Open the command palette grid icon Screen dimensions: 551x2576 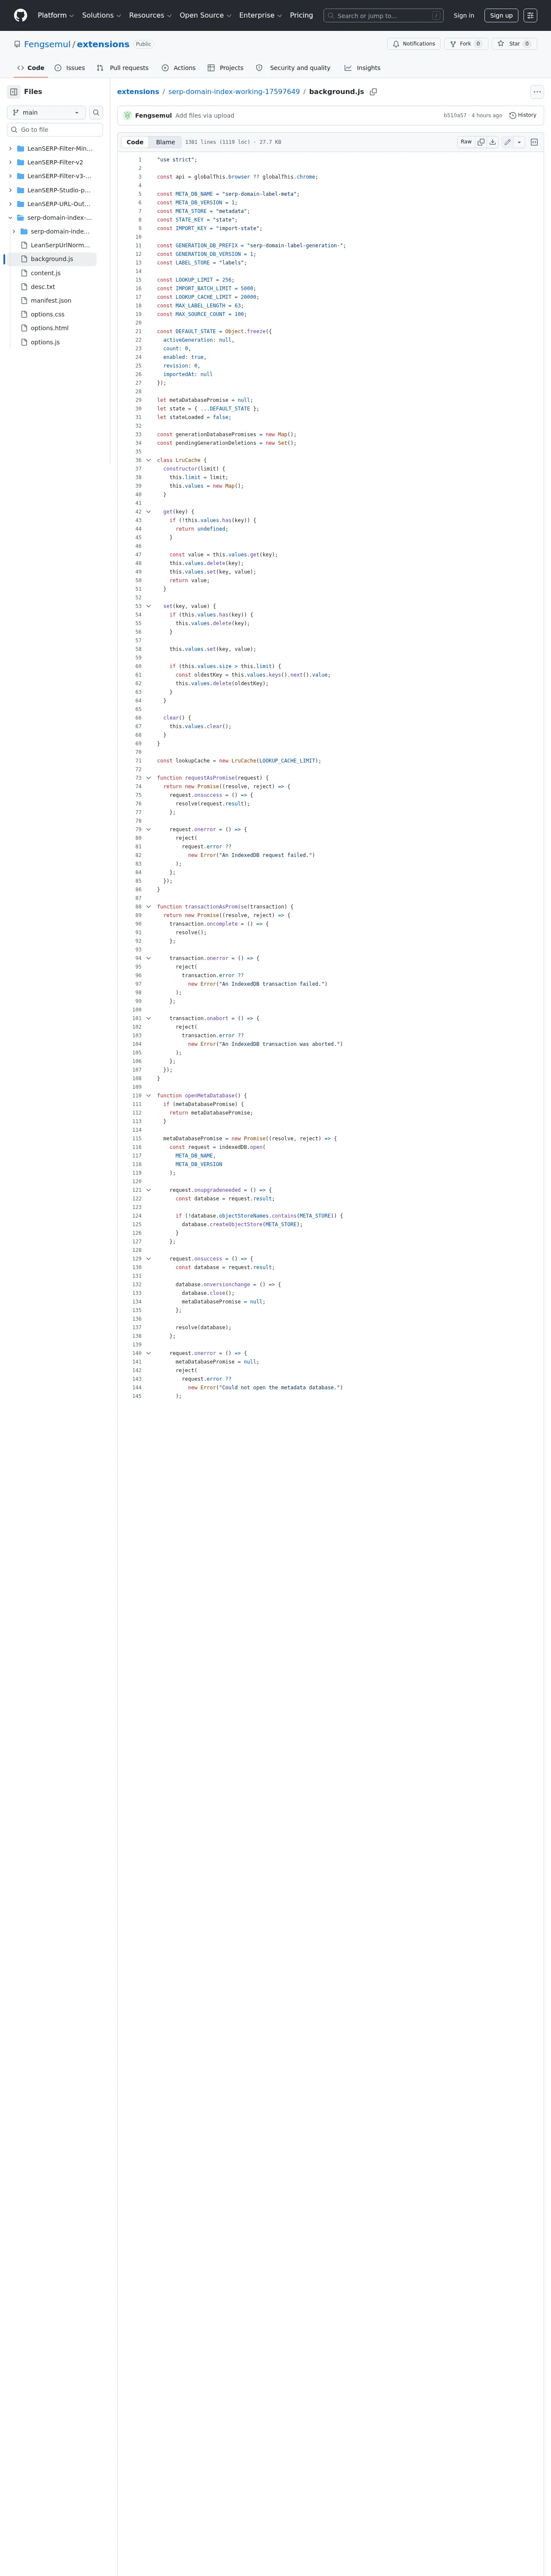[530, 15]
